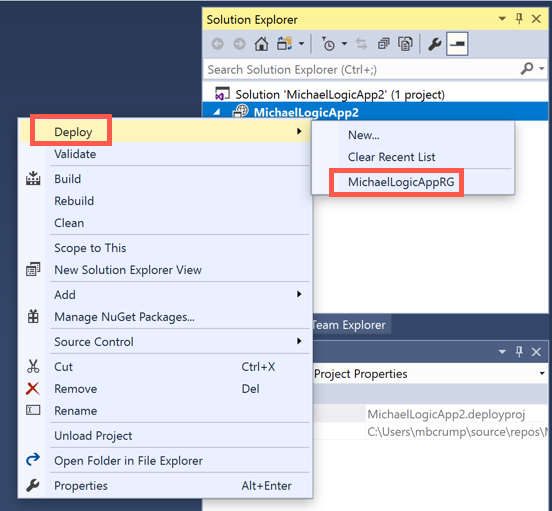The height and width of the screenshot is (511, 552).
Task: Click the Forward navigation icon in Solution Explorer
Action: coord(239,44)
